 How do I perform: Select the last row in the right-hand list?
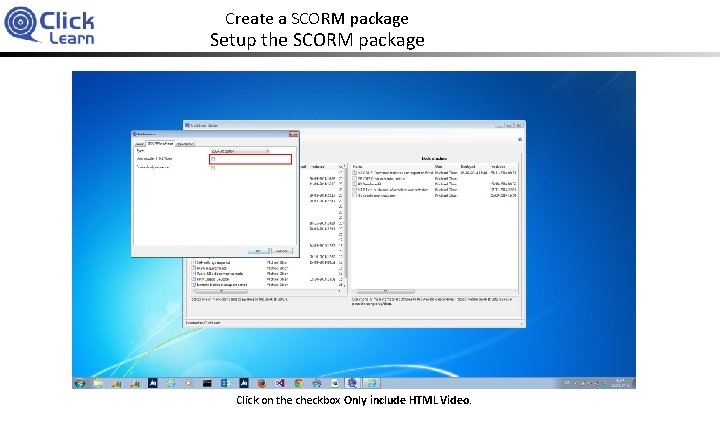[434, 195]
